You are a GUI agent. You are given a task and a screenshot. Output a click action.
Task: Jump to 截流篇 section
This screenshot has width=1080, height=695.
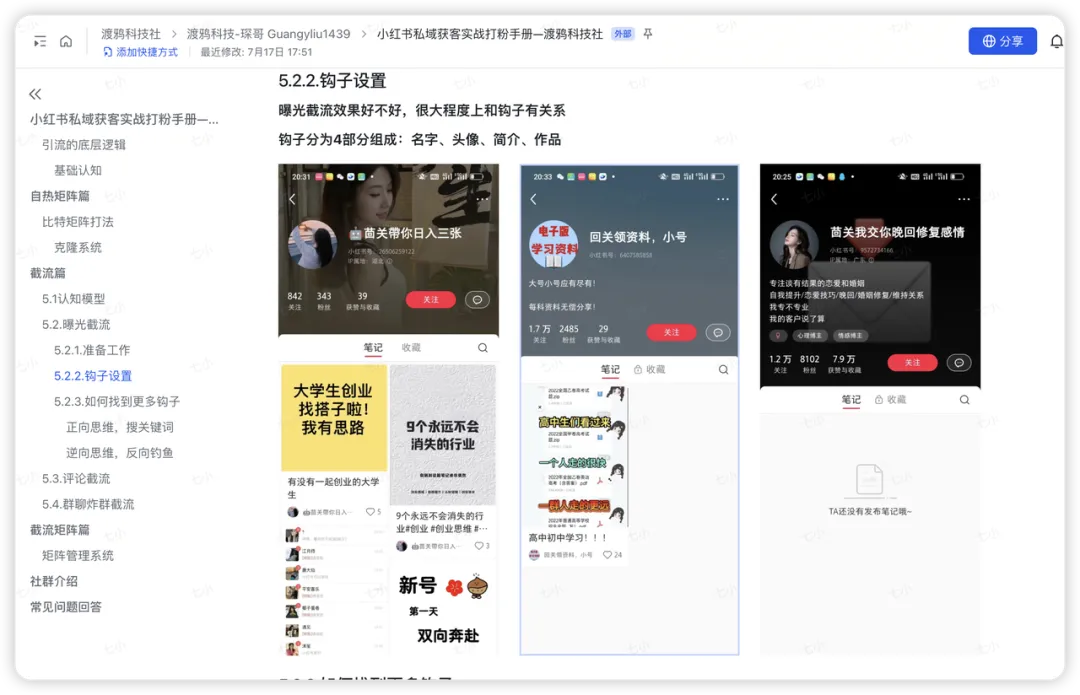pos(48,273)
